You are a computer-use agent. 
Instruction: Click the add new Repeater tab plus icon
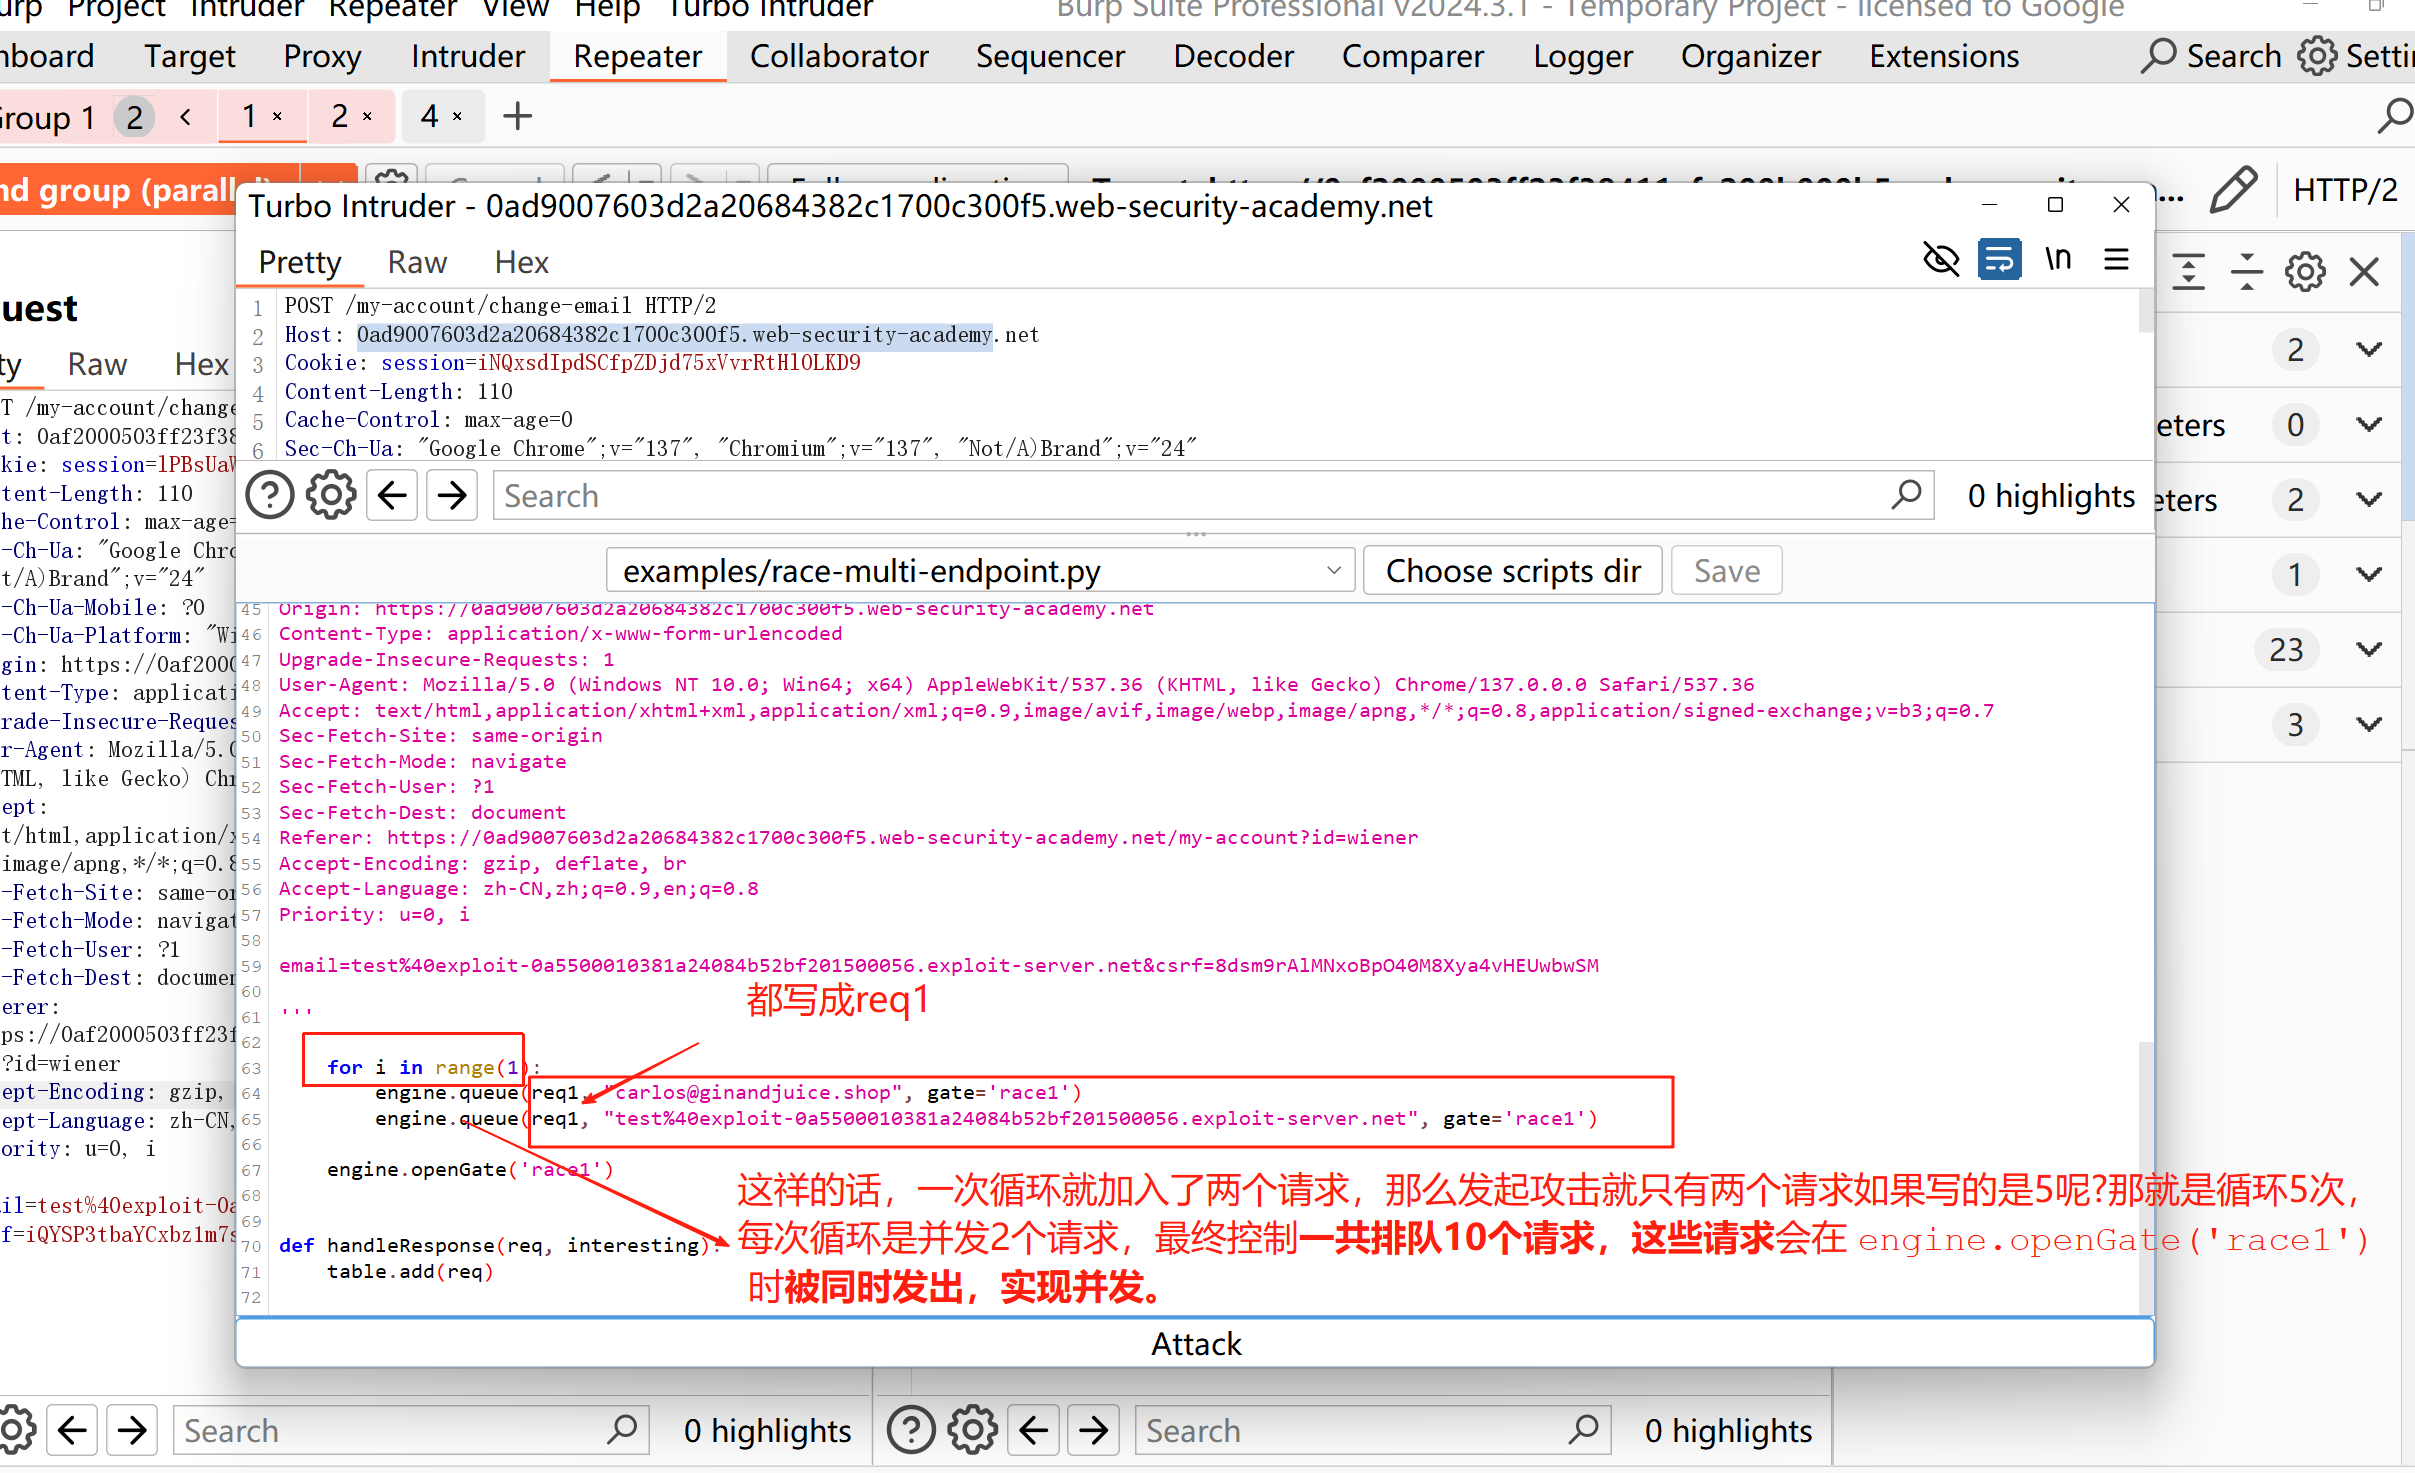(517, 117)
